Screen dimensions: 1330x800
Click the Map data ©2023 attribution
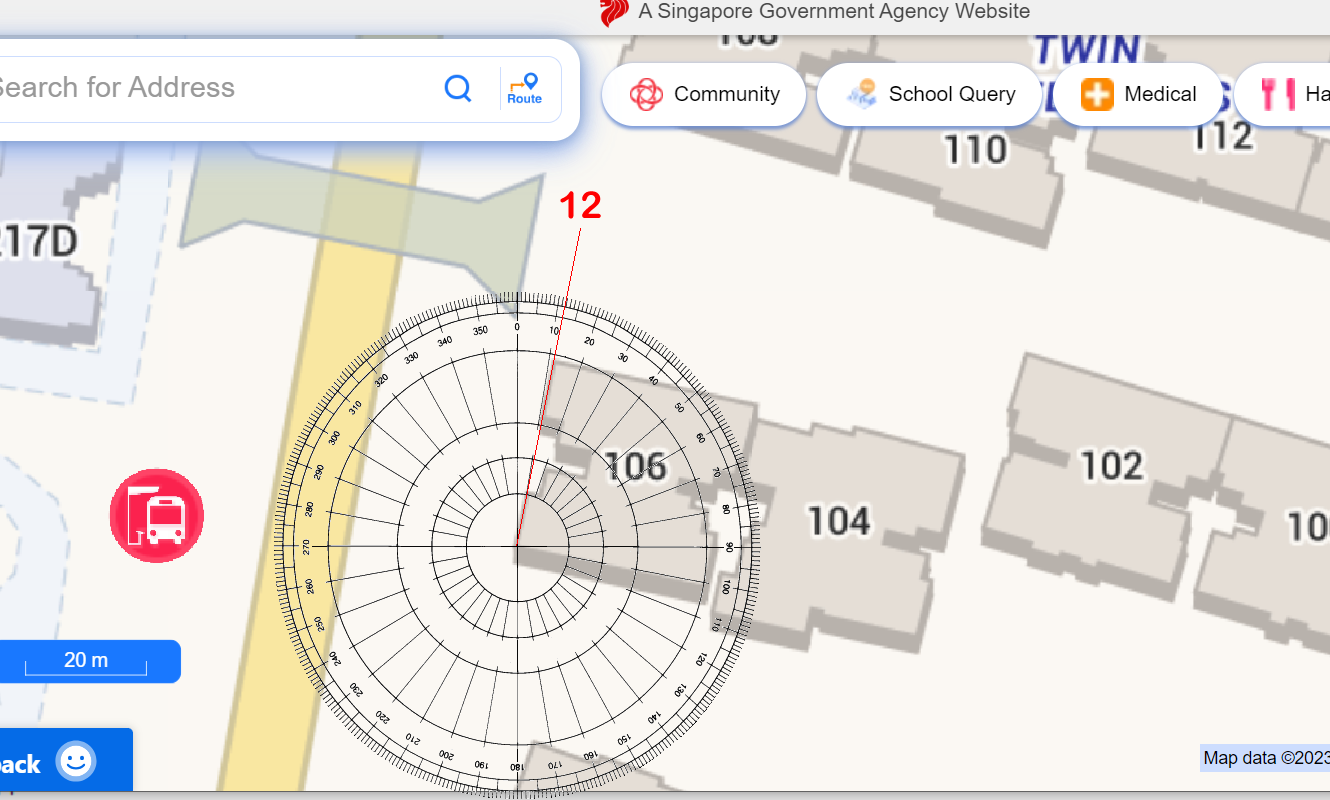tap(1265, 758)
